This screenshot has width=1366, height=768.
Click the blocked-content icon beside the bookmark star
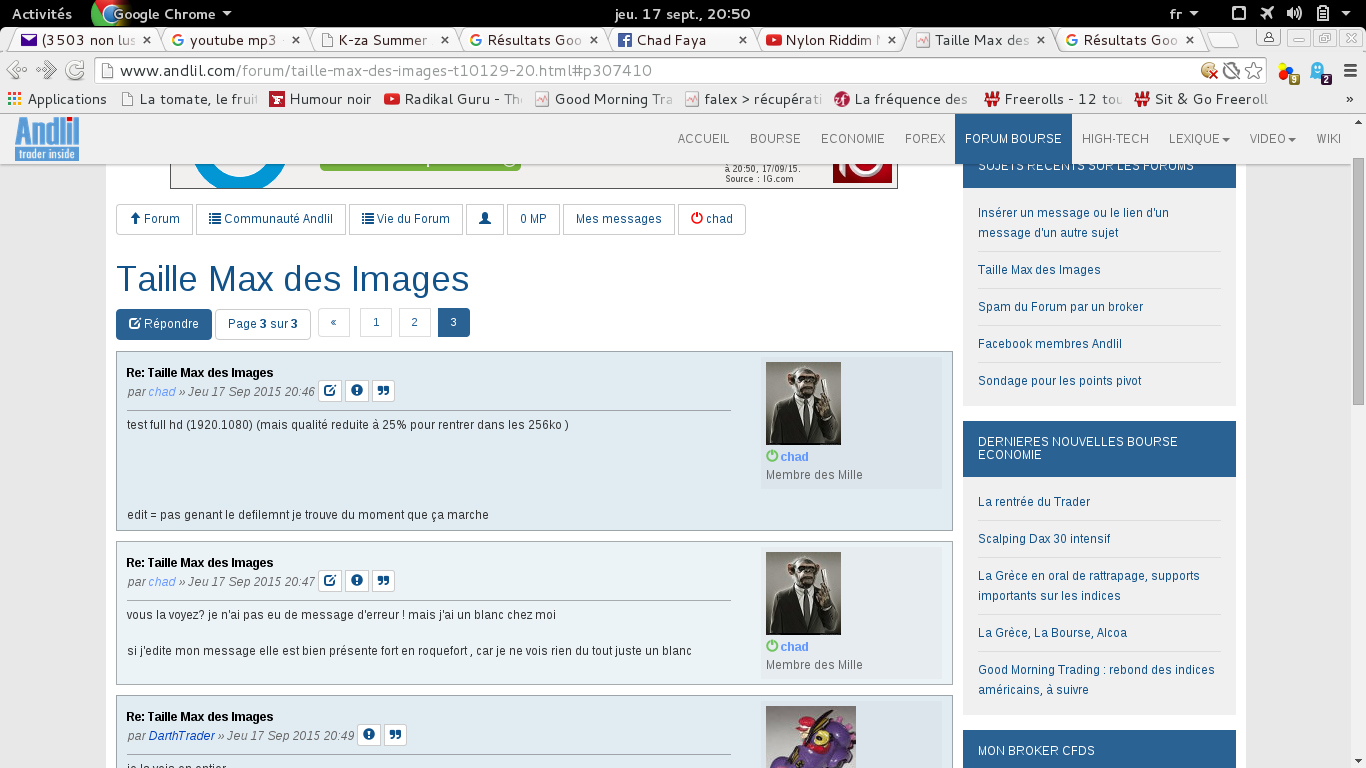click(1232, 71)
